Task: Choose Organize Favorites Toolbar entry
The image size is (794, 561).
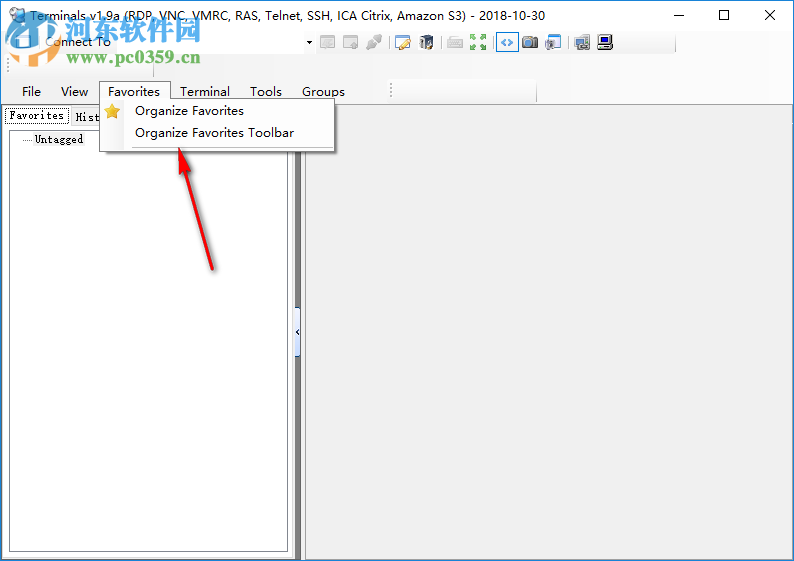Action: coord(218,133)
